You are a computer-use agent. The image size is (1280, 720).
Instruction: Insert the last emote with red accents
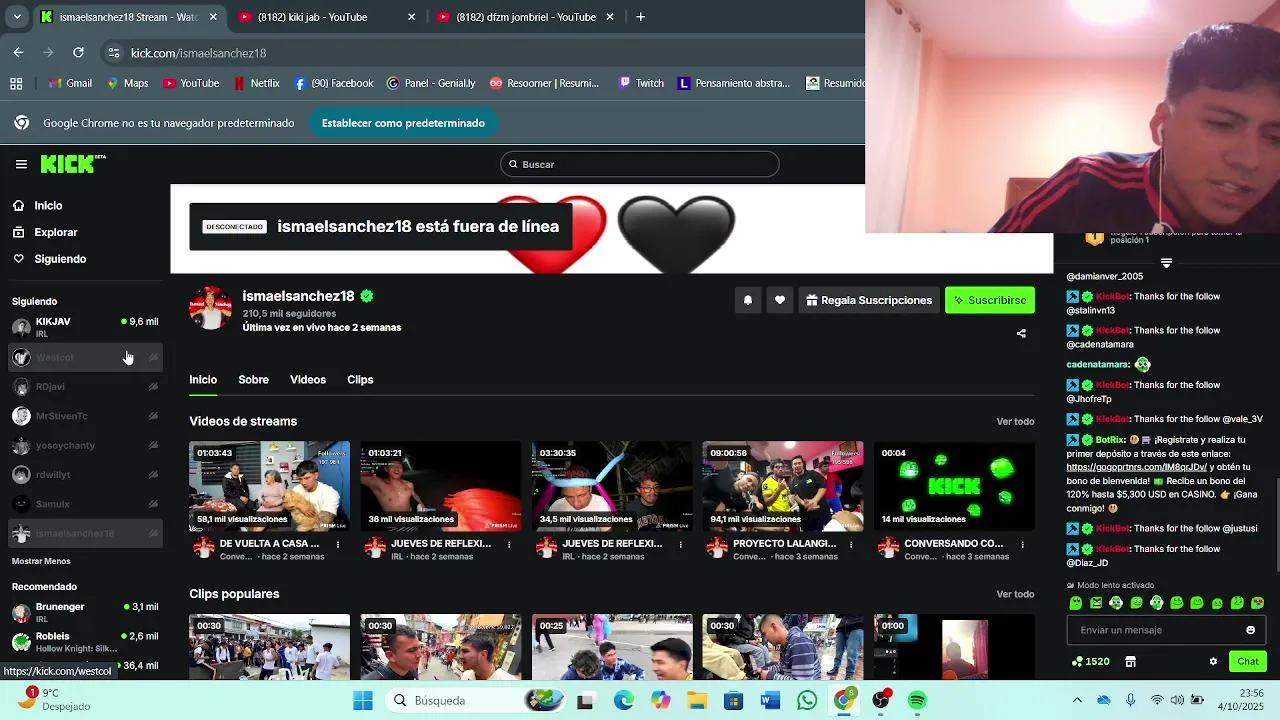click(1258, 603)
